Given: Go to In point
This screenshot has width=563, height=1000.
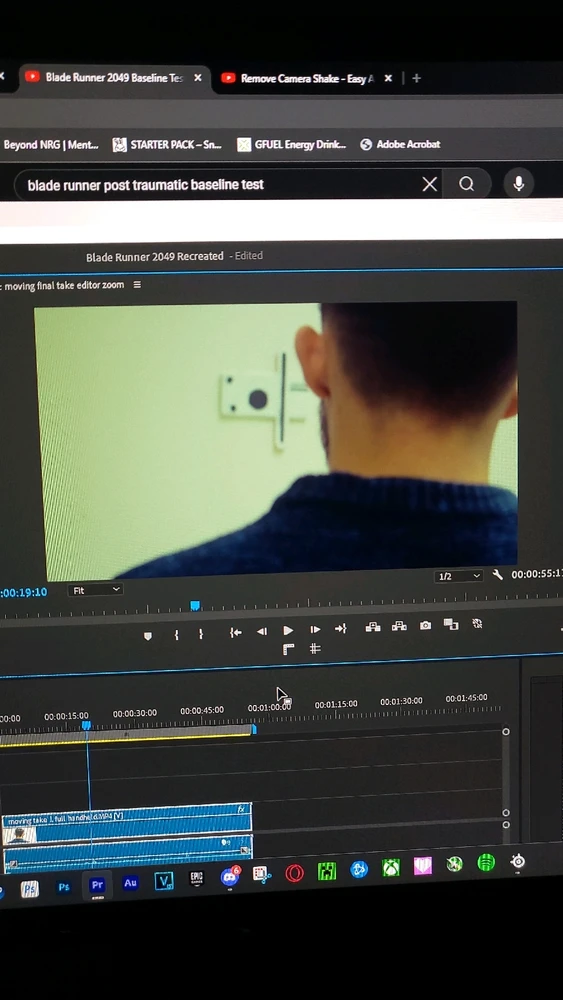Looking at the screenshot, I should click(x=235, y=632).
